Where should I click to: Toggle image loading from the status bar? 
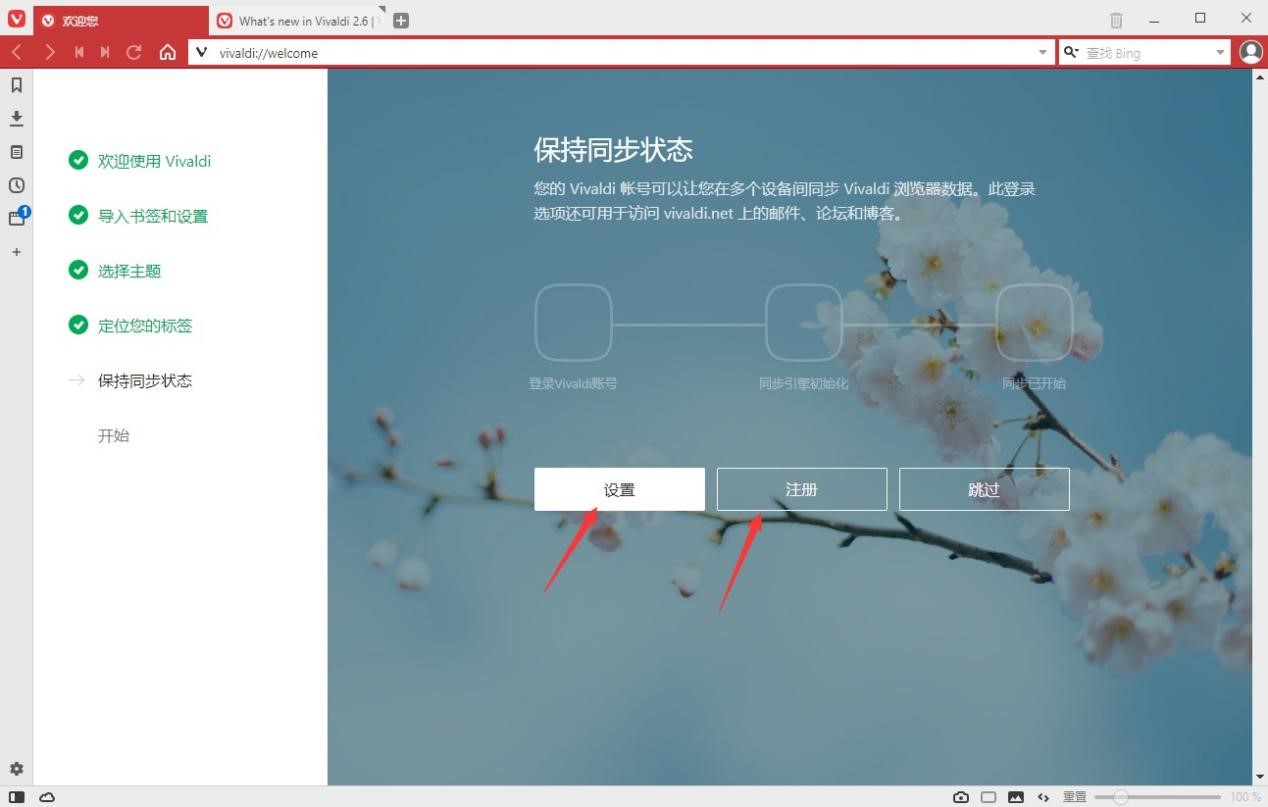point(1016,796)
